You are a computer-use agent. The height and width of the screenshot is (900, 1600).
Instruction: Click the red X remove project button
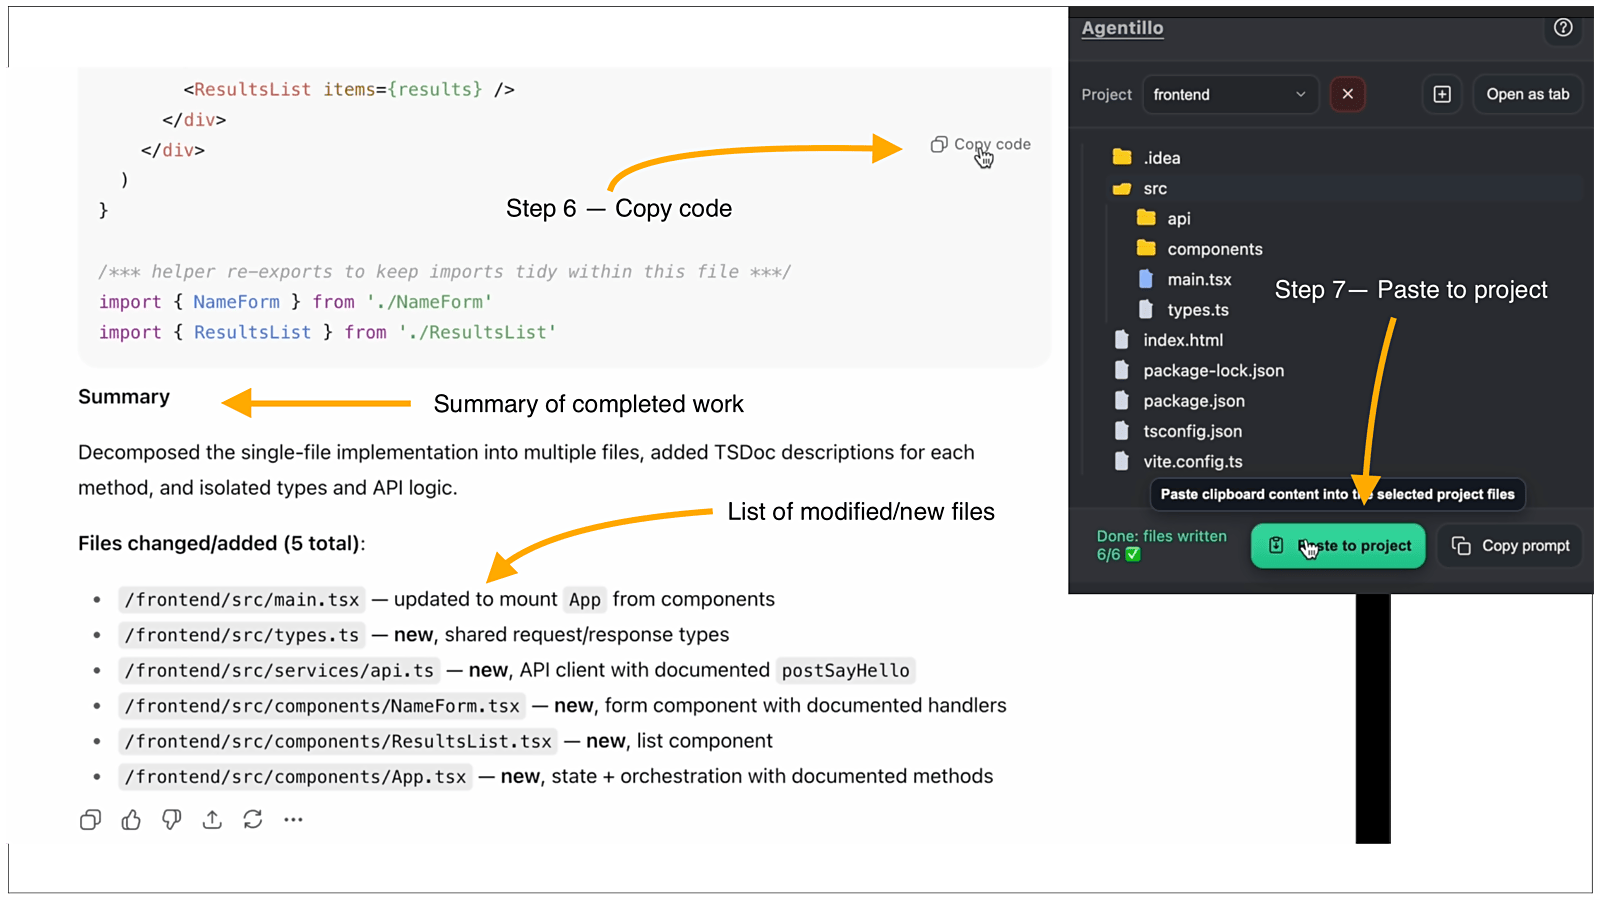[x=1348, y=94]
